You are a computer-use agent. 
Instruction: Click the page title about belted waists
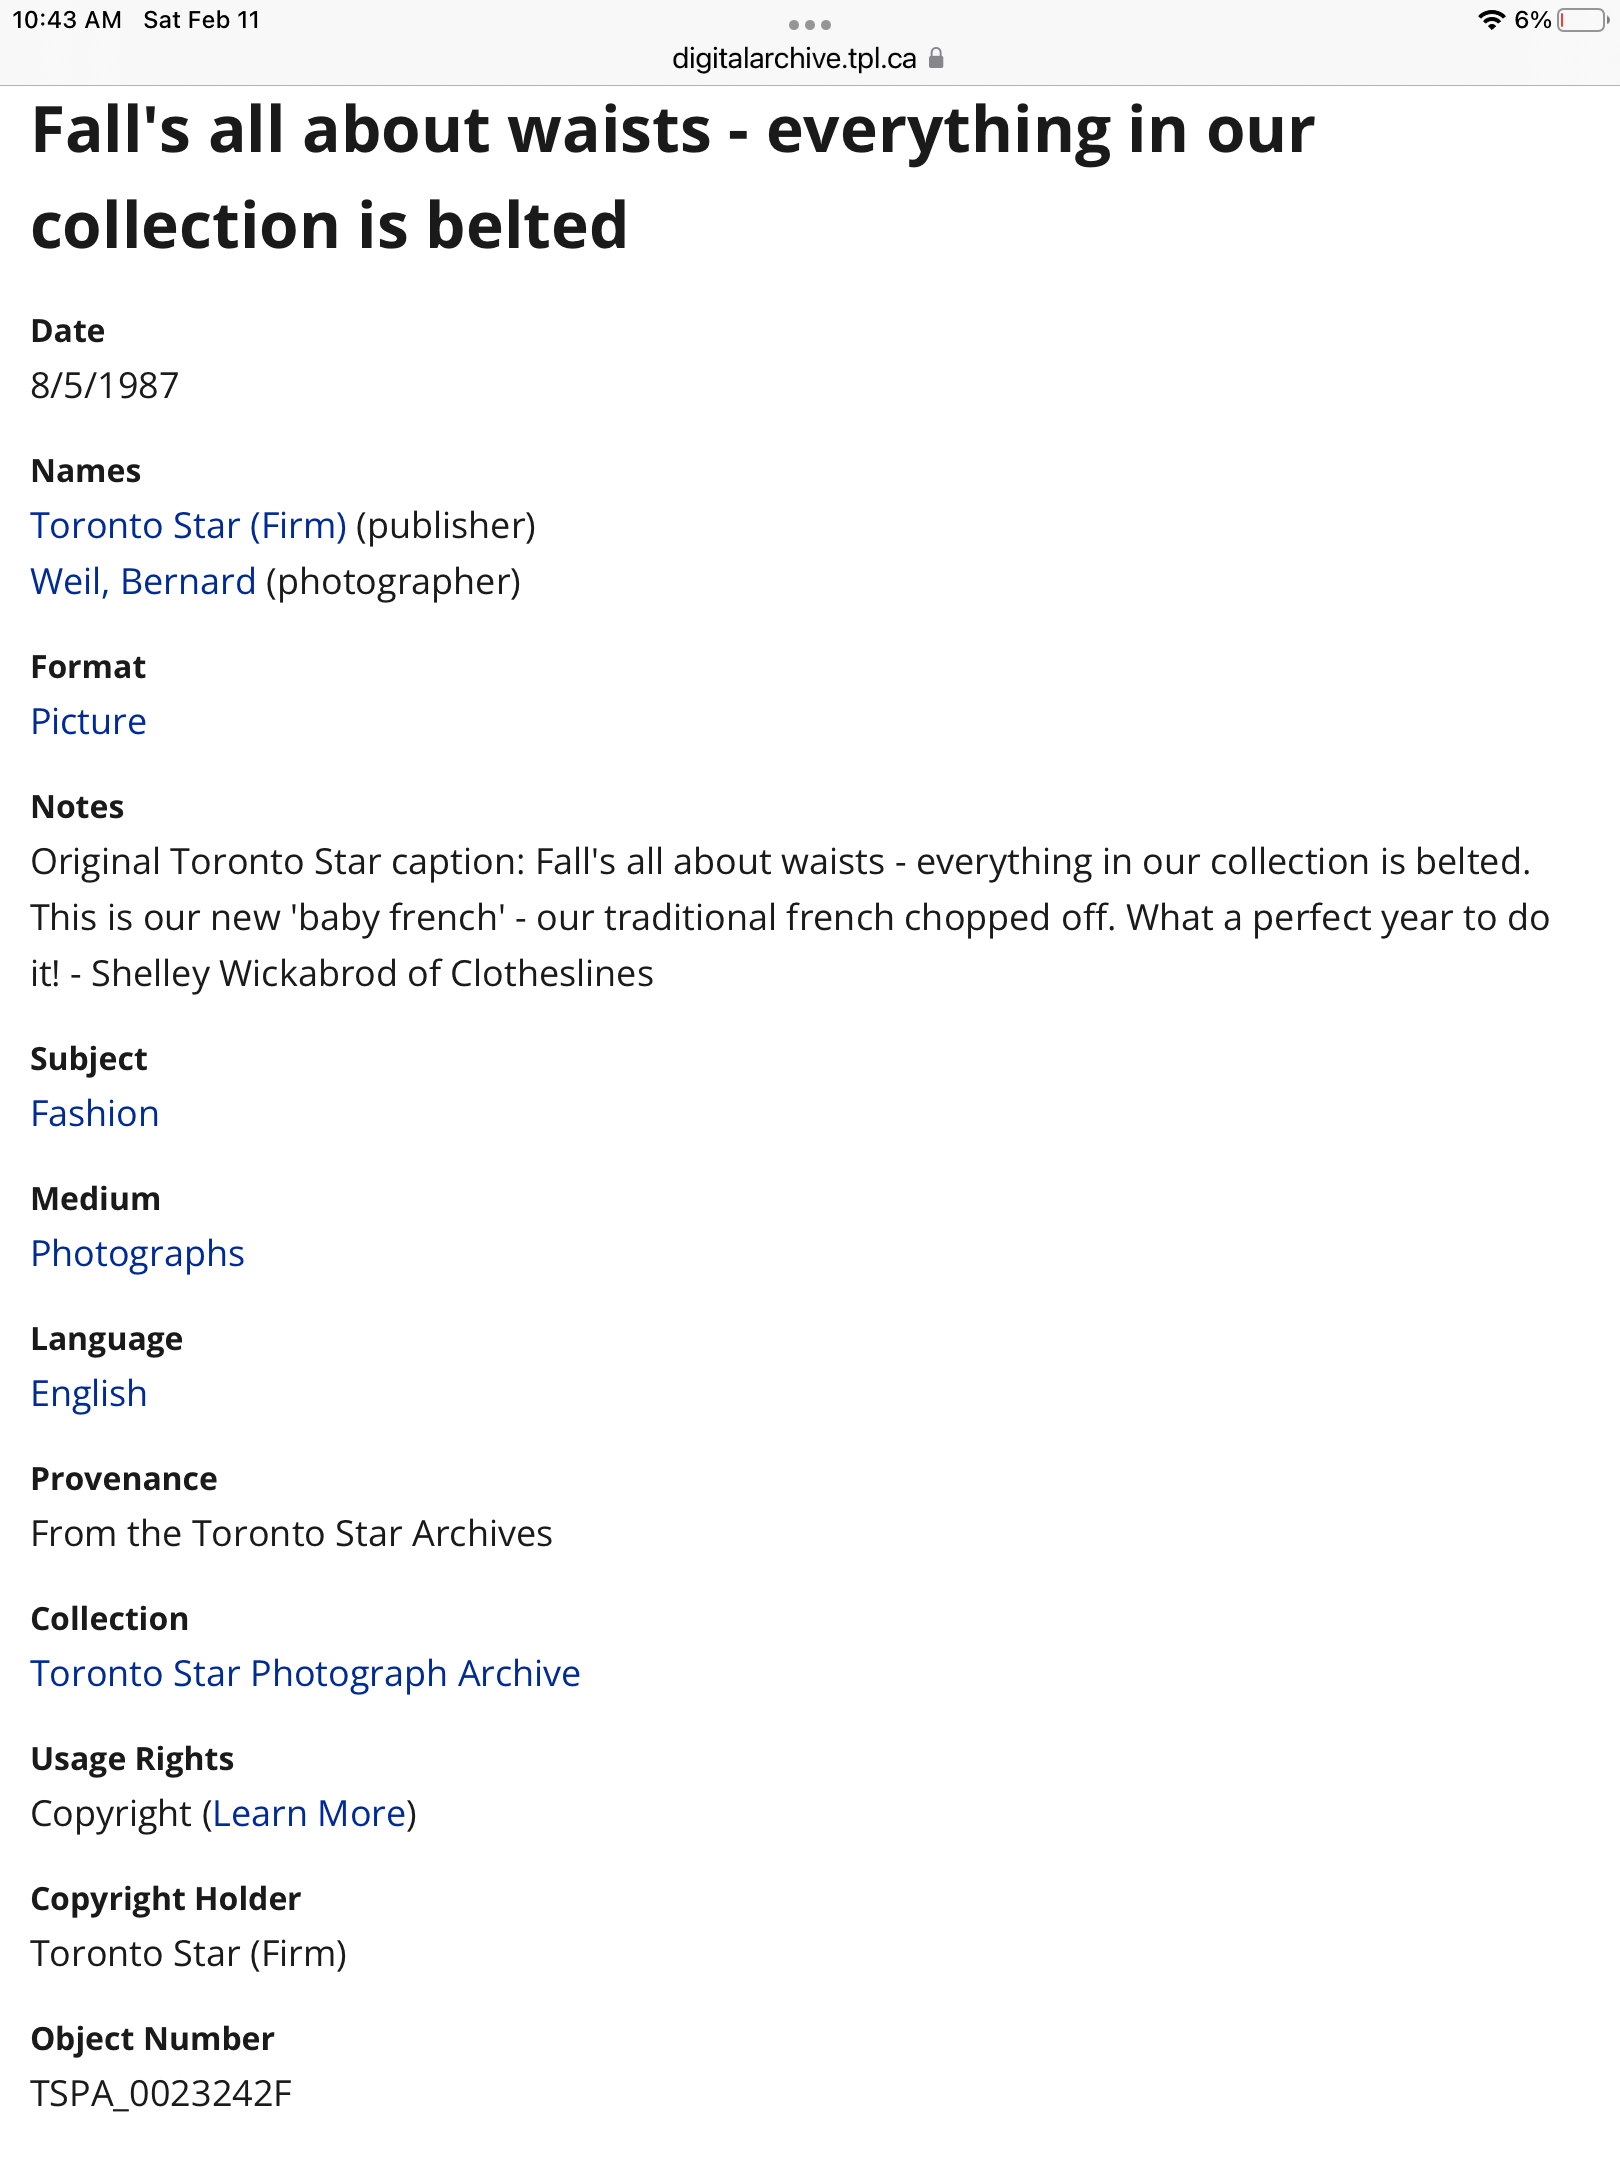point(672,177)
